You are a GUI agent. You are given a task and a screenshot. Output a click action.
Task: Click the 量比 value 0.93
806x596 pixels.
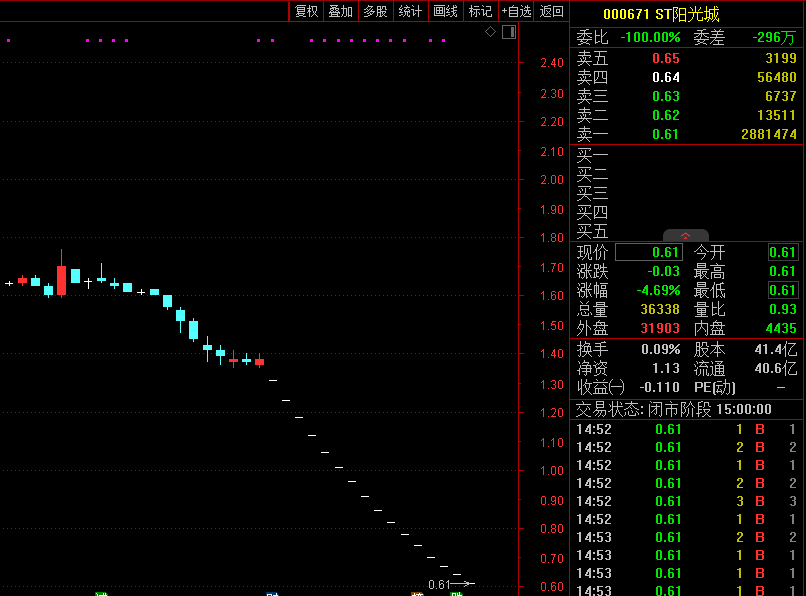click(x=783, y=309)
